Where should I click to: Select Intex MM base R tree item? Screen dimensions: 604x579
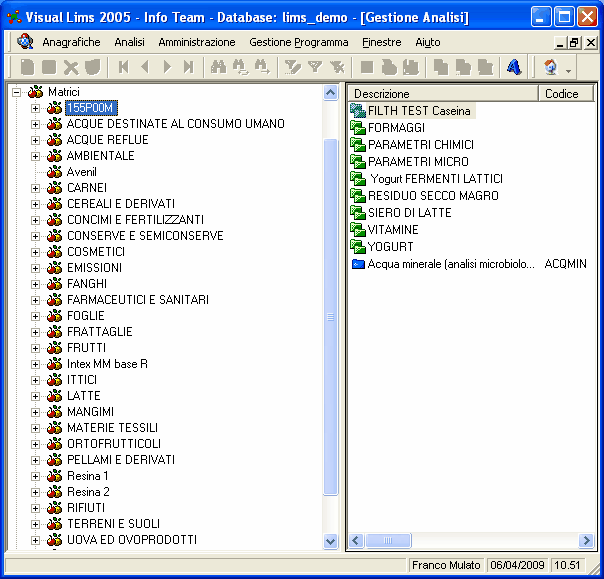tap(107, 364)
